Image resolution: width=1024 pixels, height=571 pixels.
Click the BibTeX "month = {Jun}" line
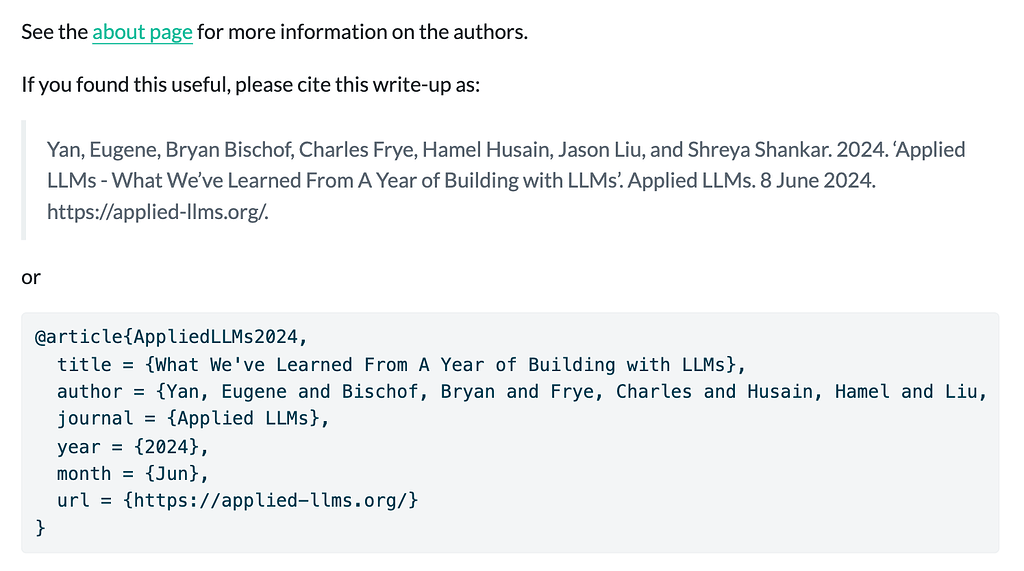[x=133, y=473]
